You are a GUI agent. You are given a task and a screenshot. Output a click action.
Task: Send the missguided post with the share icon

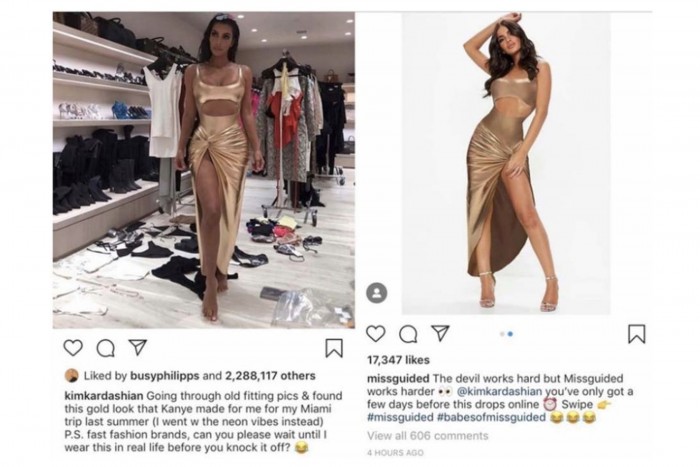pos(440,333)
